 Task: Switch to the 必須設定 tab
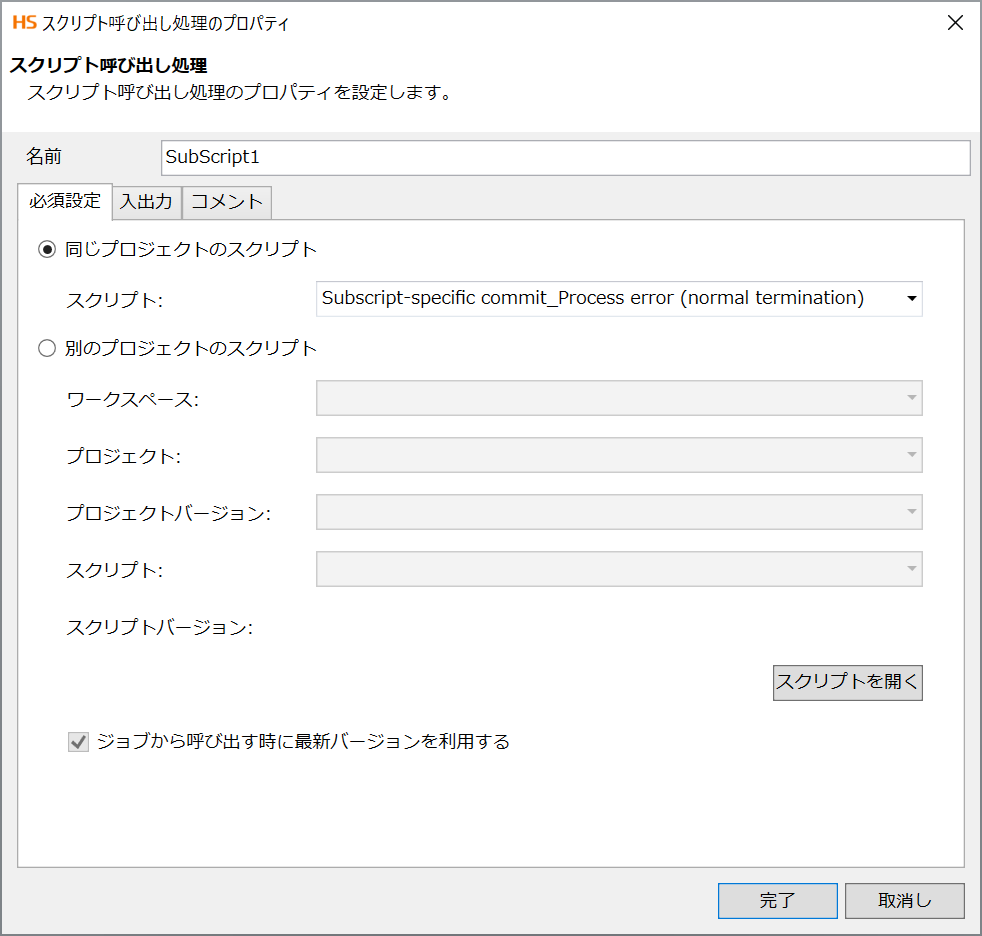65,201
